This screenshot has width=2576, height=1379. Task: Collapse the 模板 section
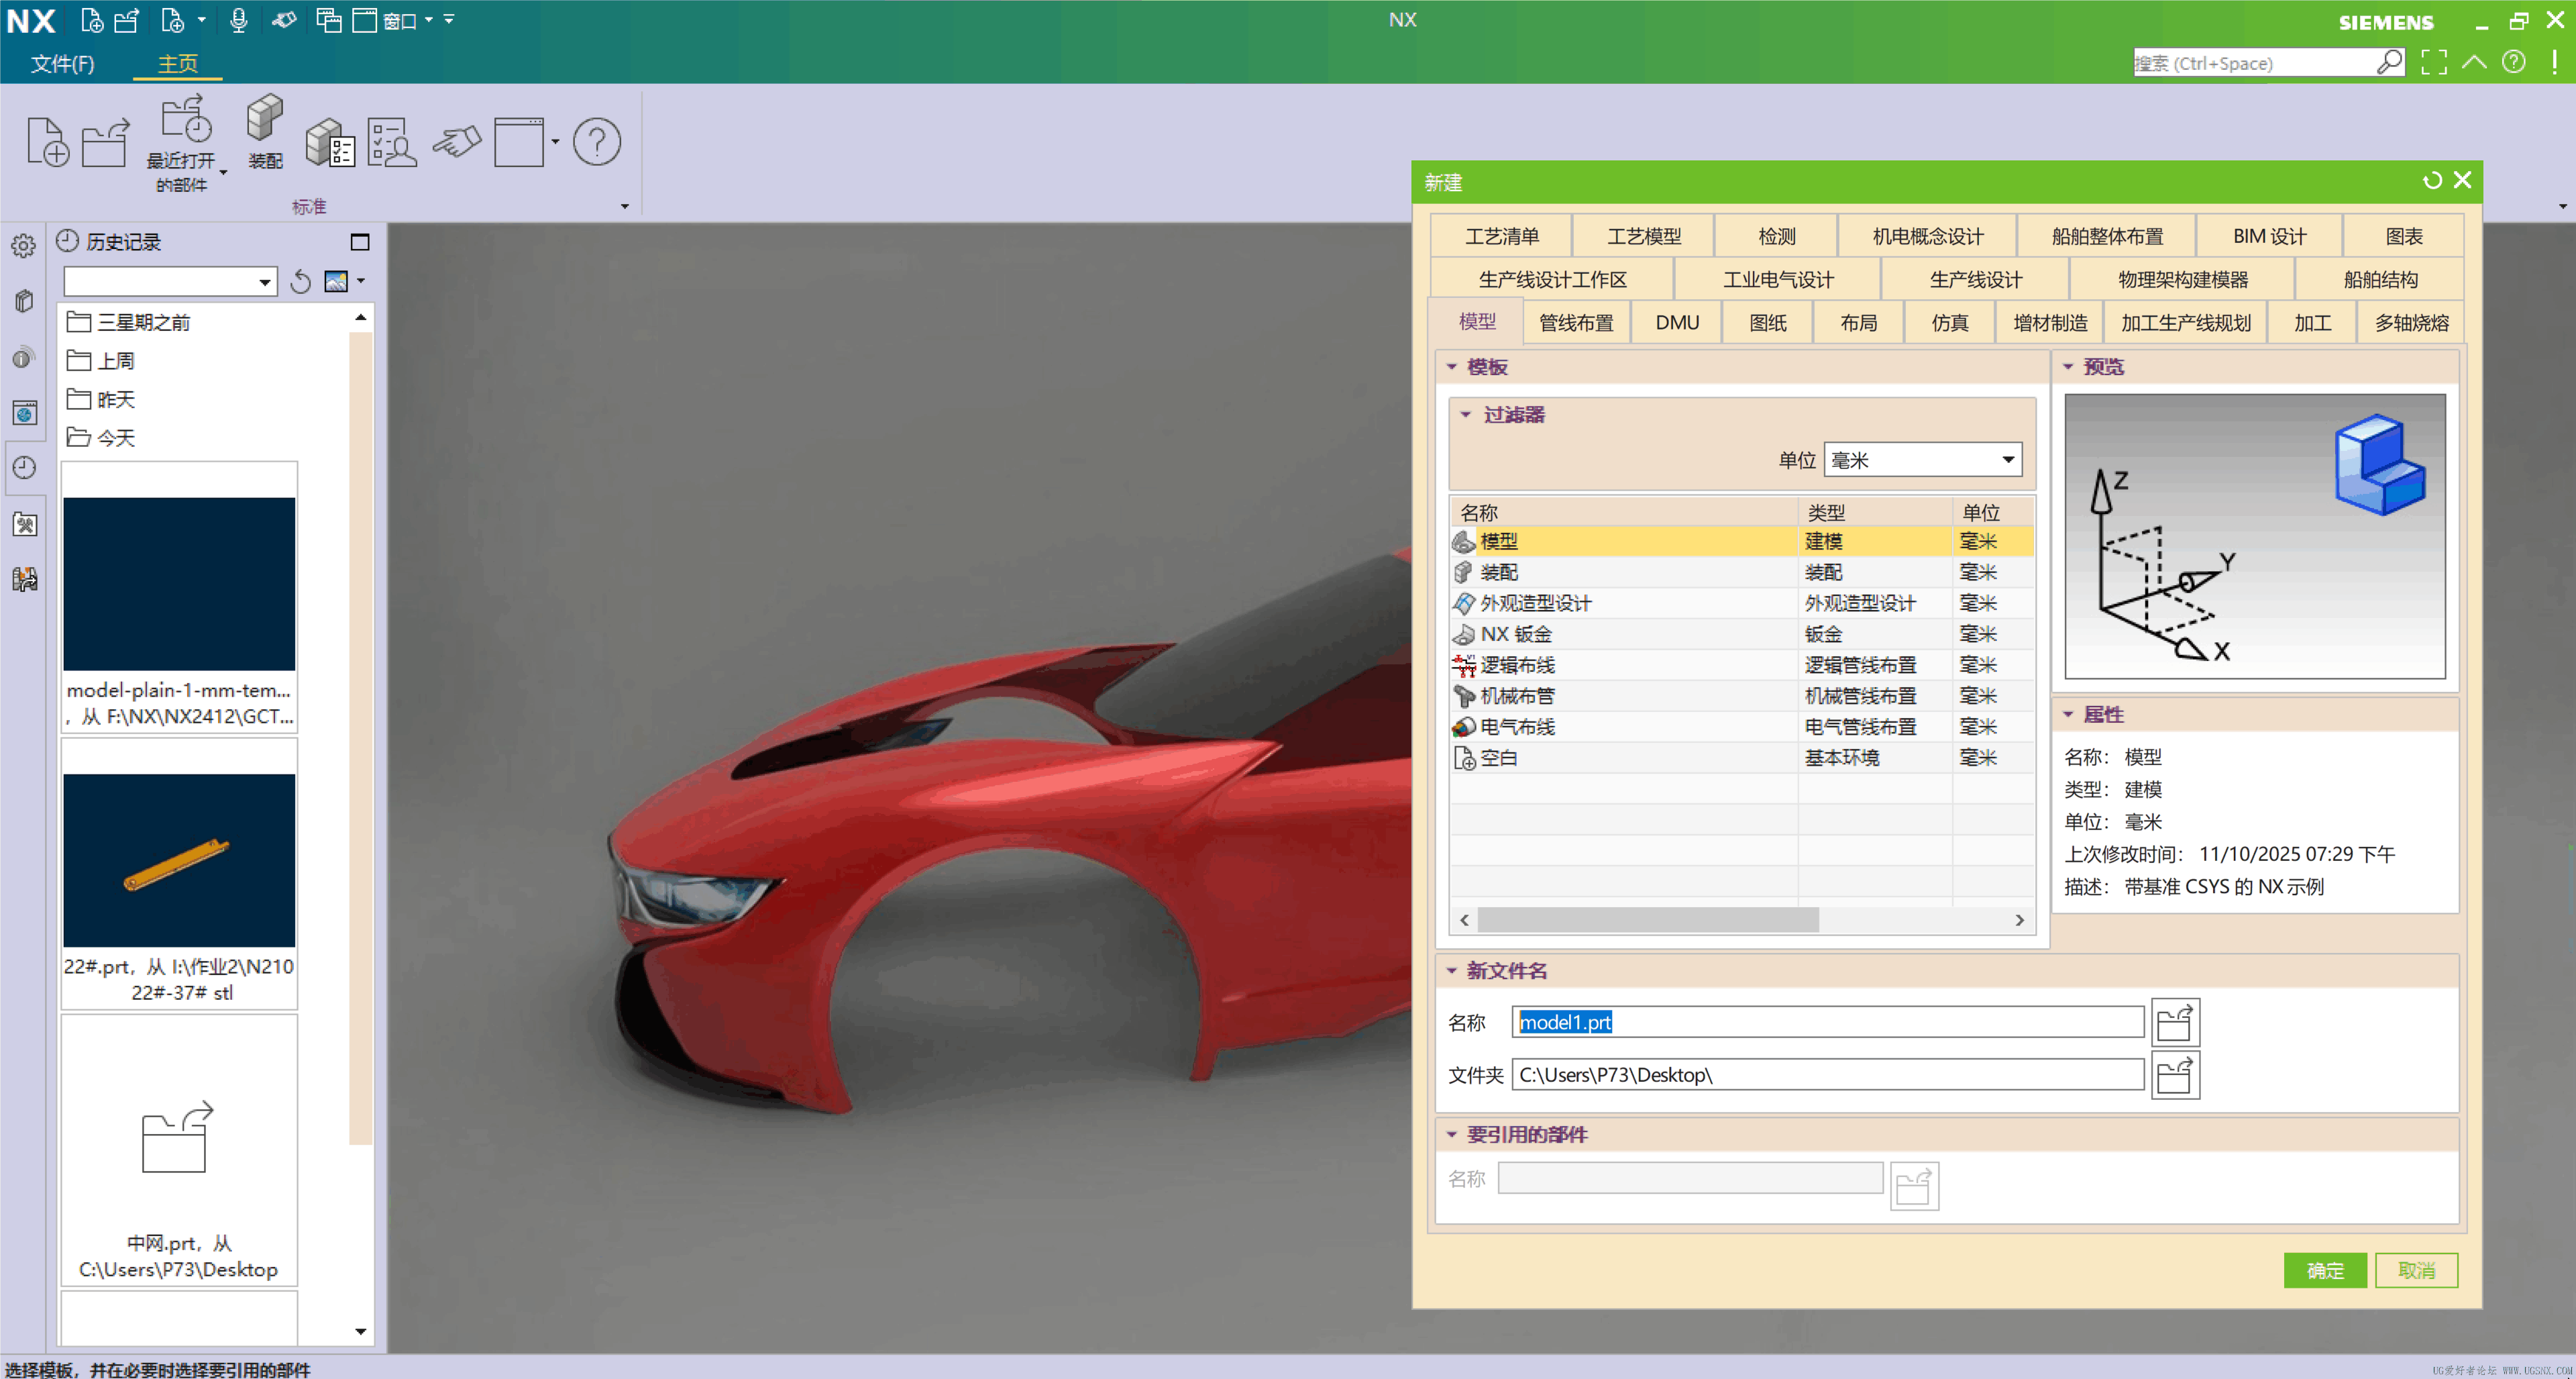[x=1451, y=367]
